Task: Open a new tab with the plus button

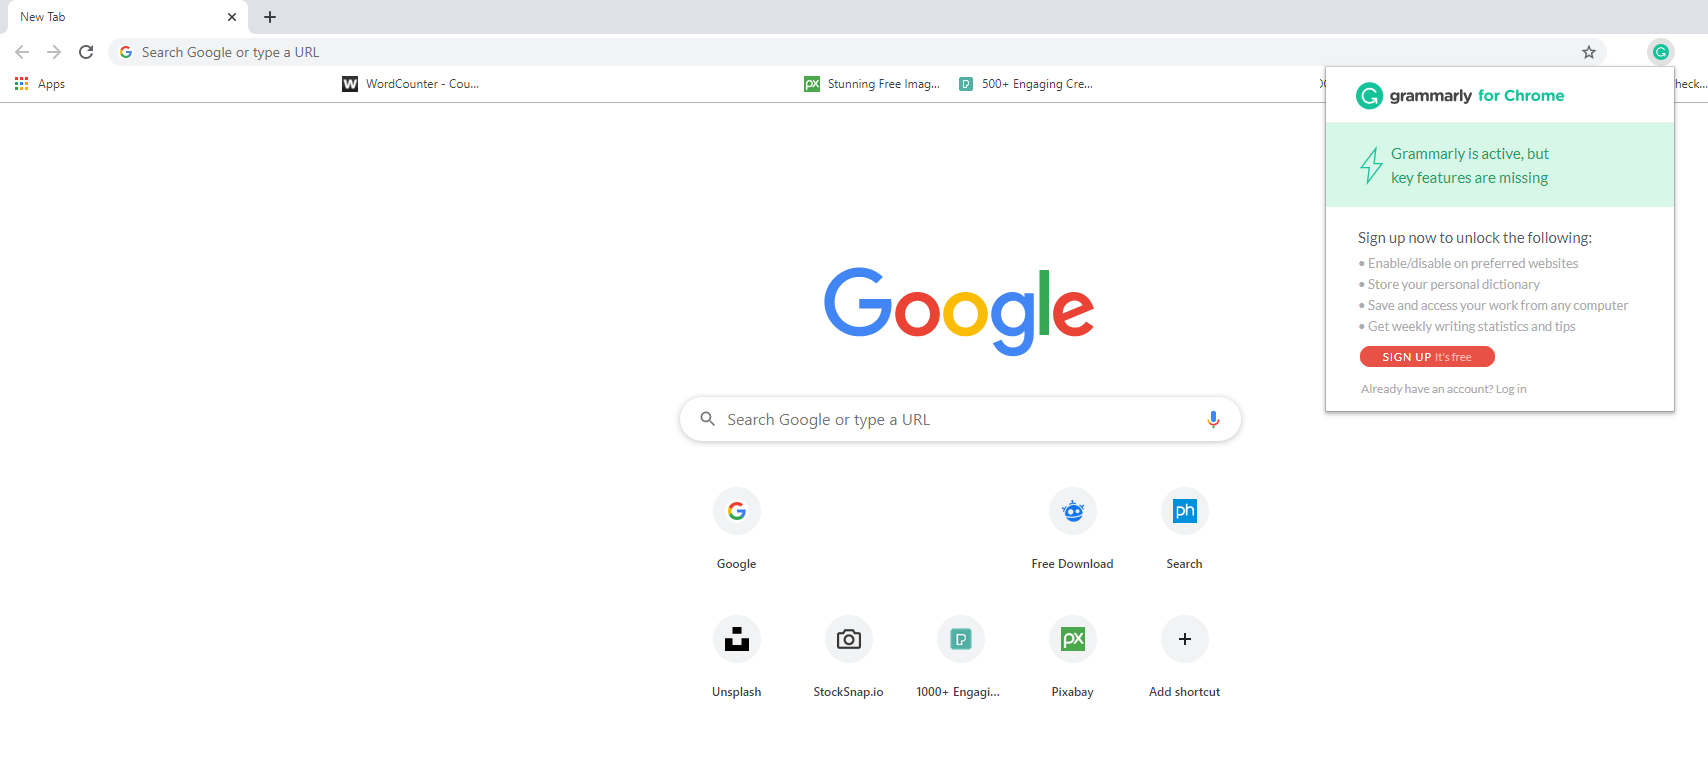Action: point(270,17)
